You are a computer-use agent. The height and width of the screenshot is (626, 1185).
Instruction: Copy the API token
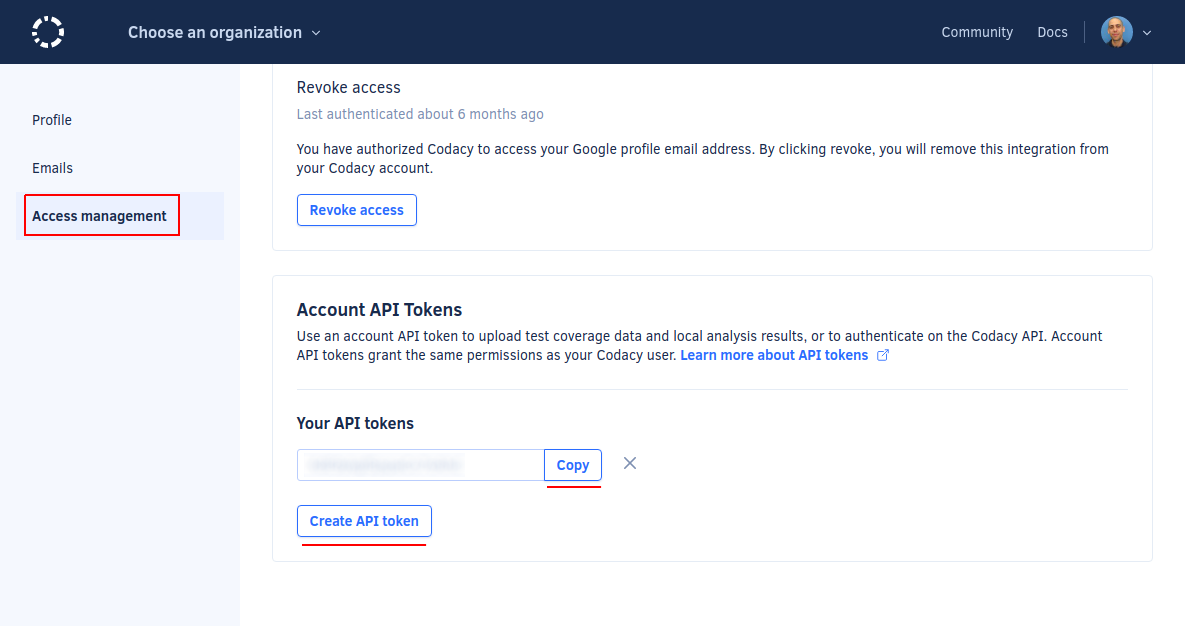(573, 465)
